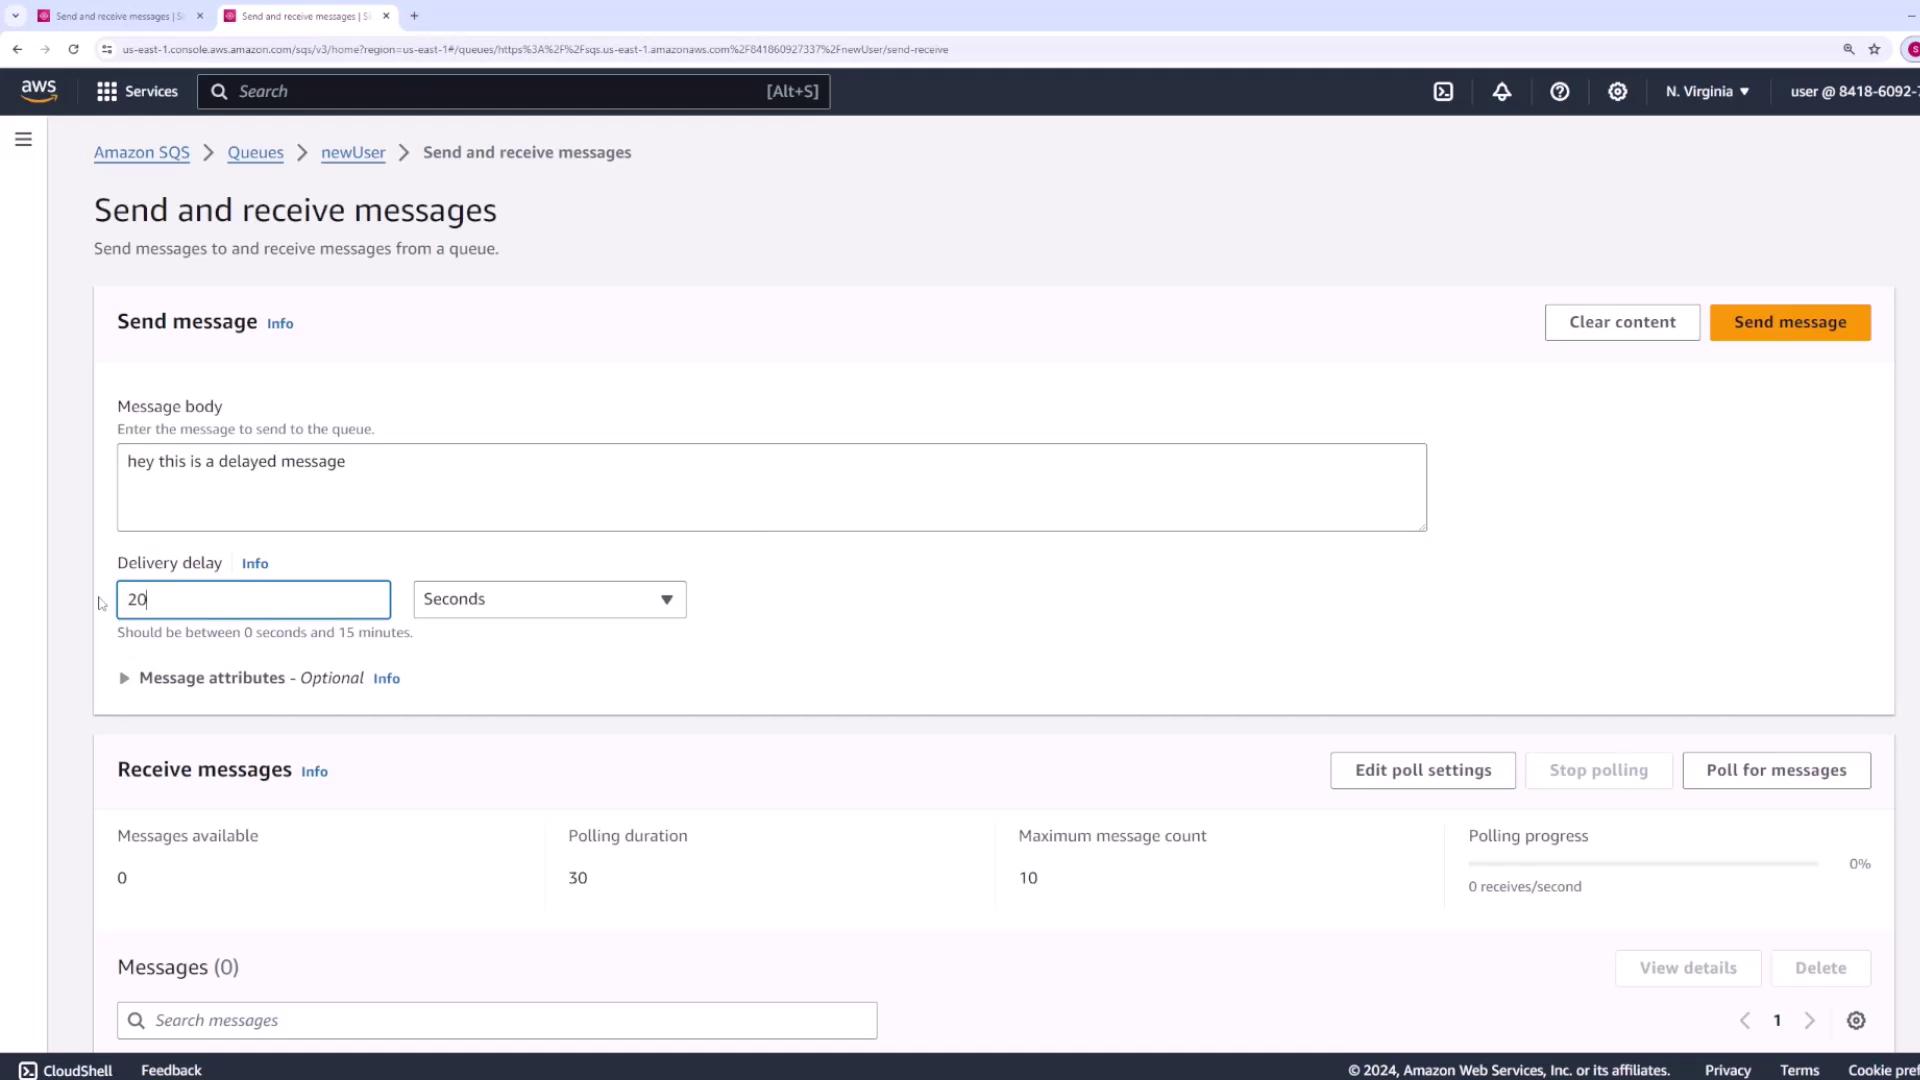Open the Seconds delay unit dropdown
The image size is (1920, 1080).
click(549, 599)
